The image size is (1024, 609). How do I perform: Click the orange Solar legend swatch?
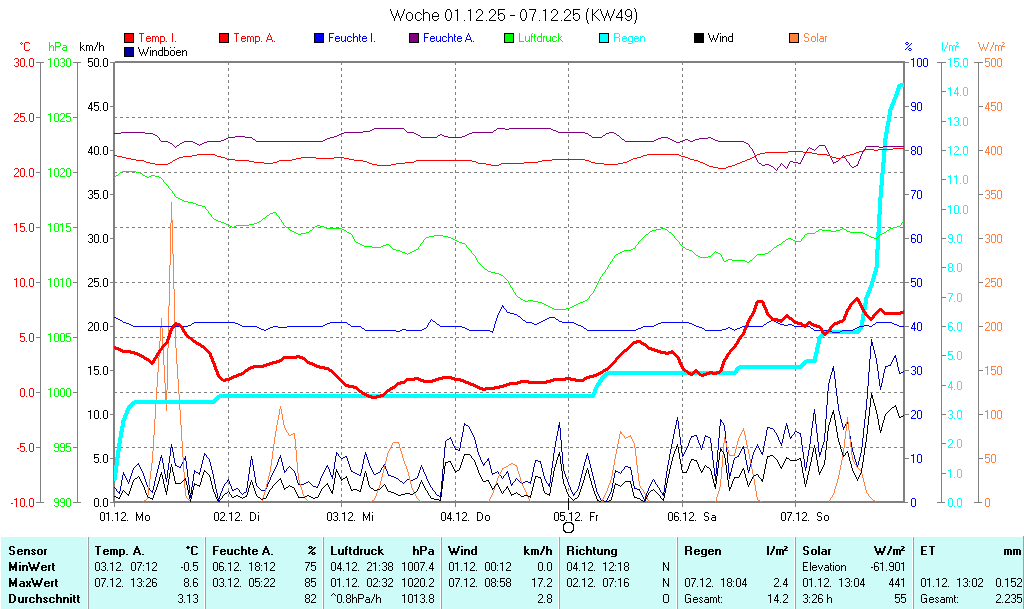tap(794, 38)
